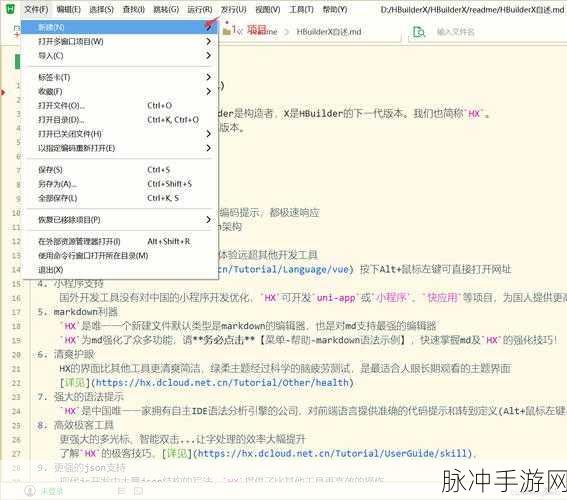The image size is (567, 500).
Task: Expand the 恢复已移除项目(P) submenu
Action: [x=208, y=220]
